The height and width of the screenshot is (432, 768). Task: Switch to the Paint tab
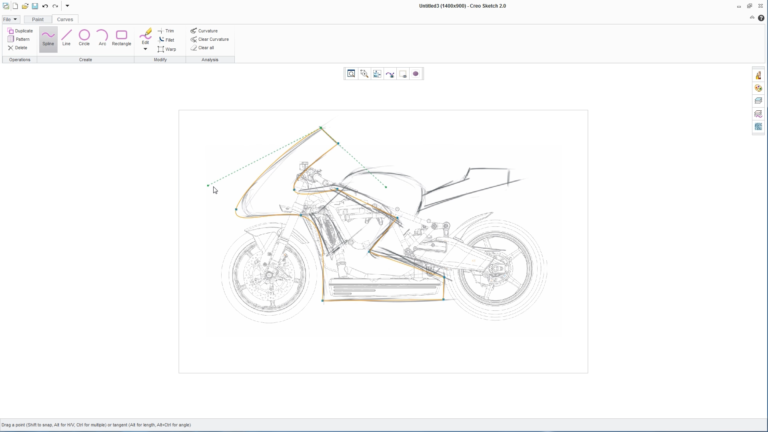[x=38, y=19]
